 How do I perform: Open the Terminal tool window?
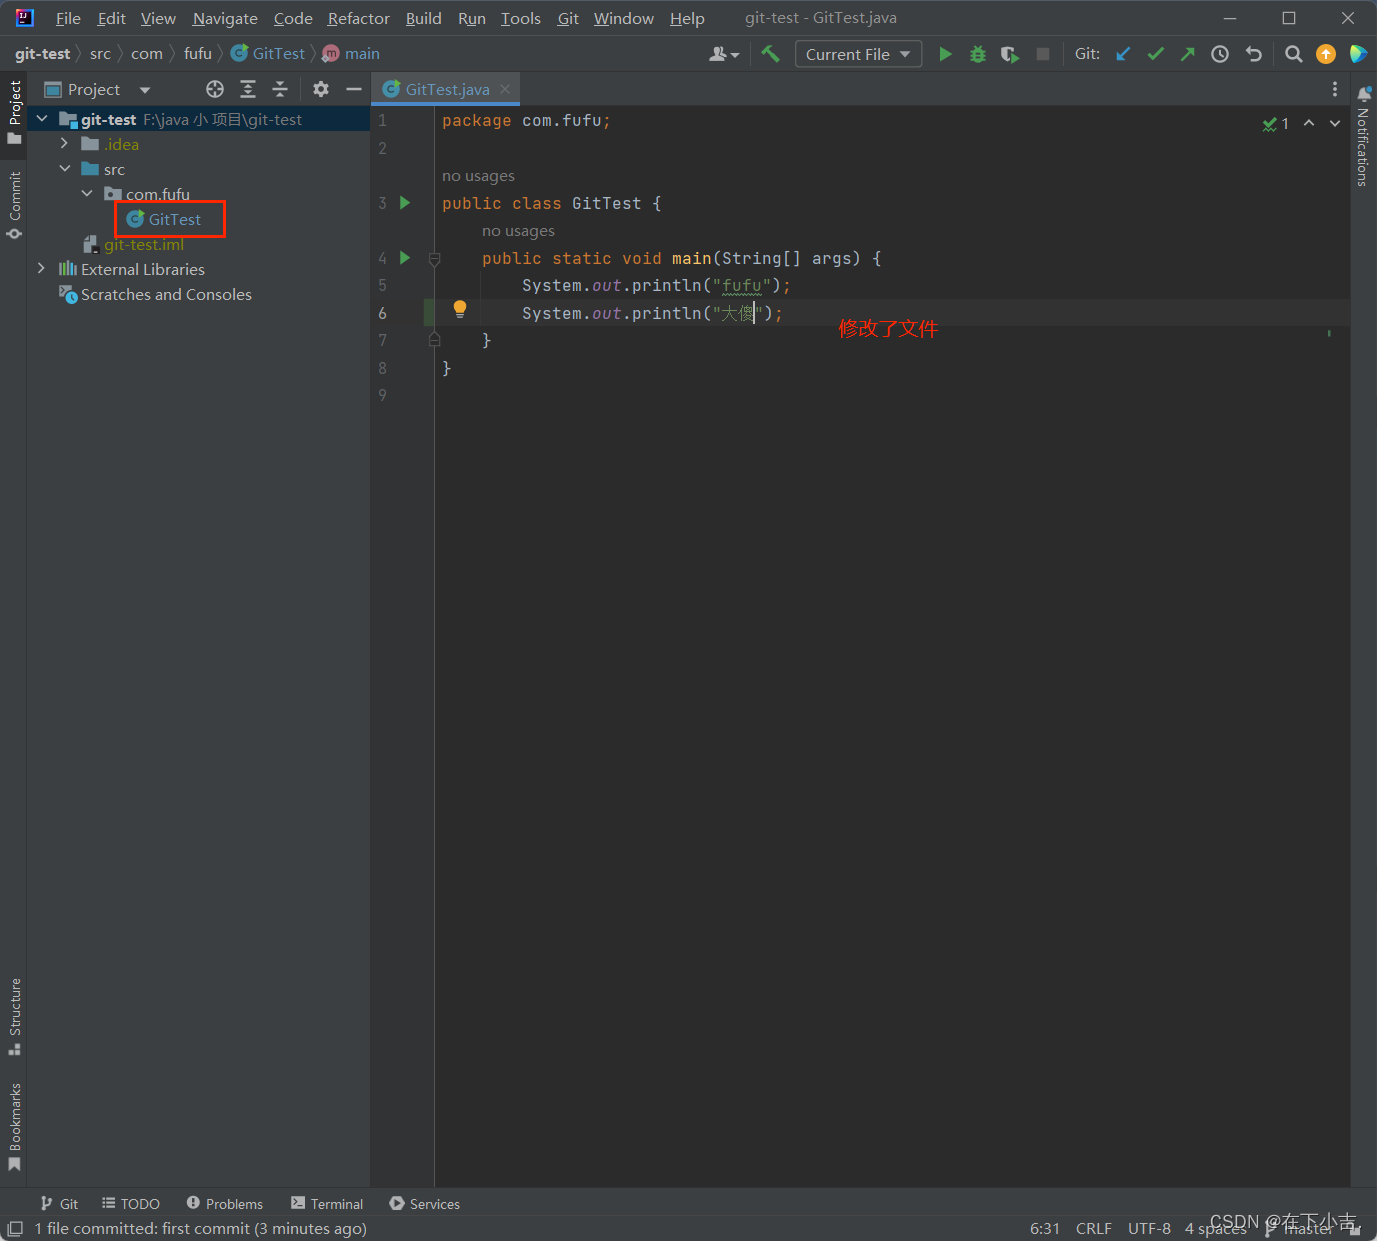(x=327, y=1204)
